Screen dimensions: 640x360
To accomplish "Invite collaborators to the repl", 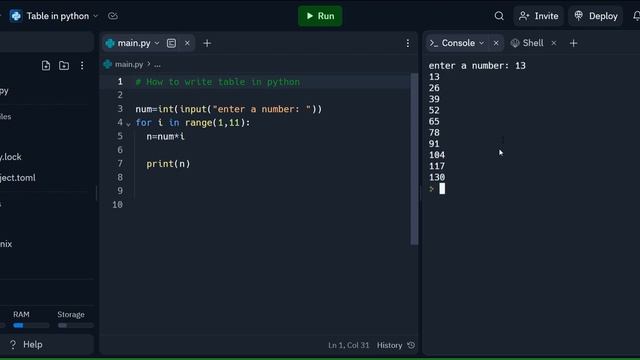I will pos(539,16).
